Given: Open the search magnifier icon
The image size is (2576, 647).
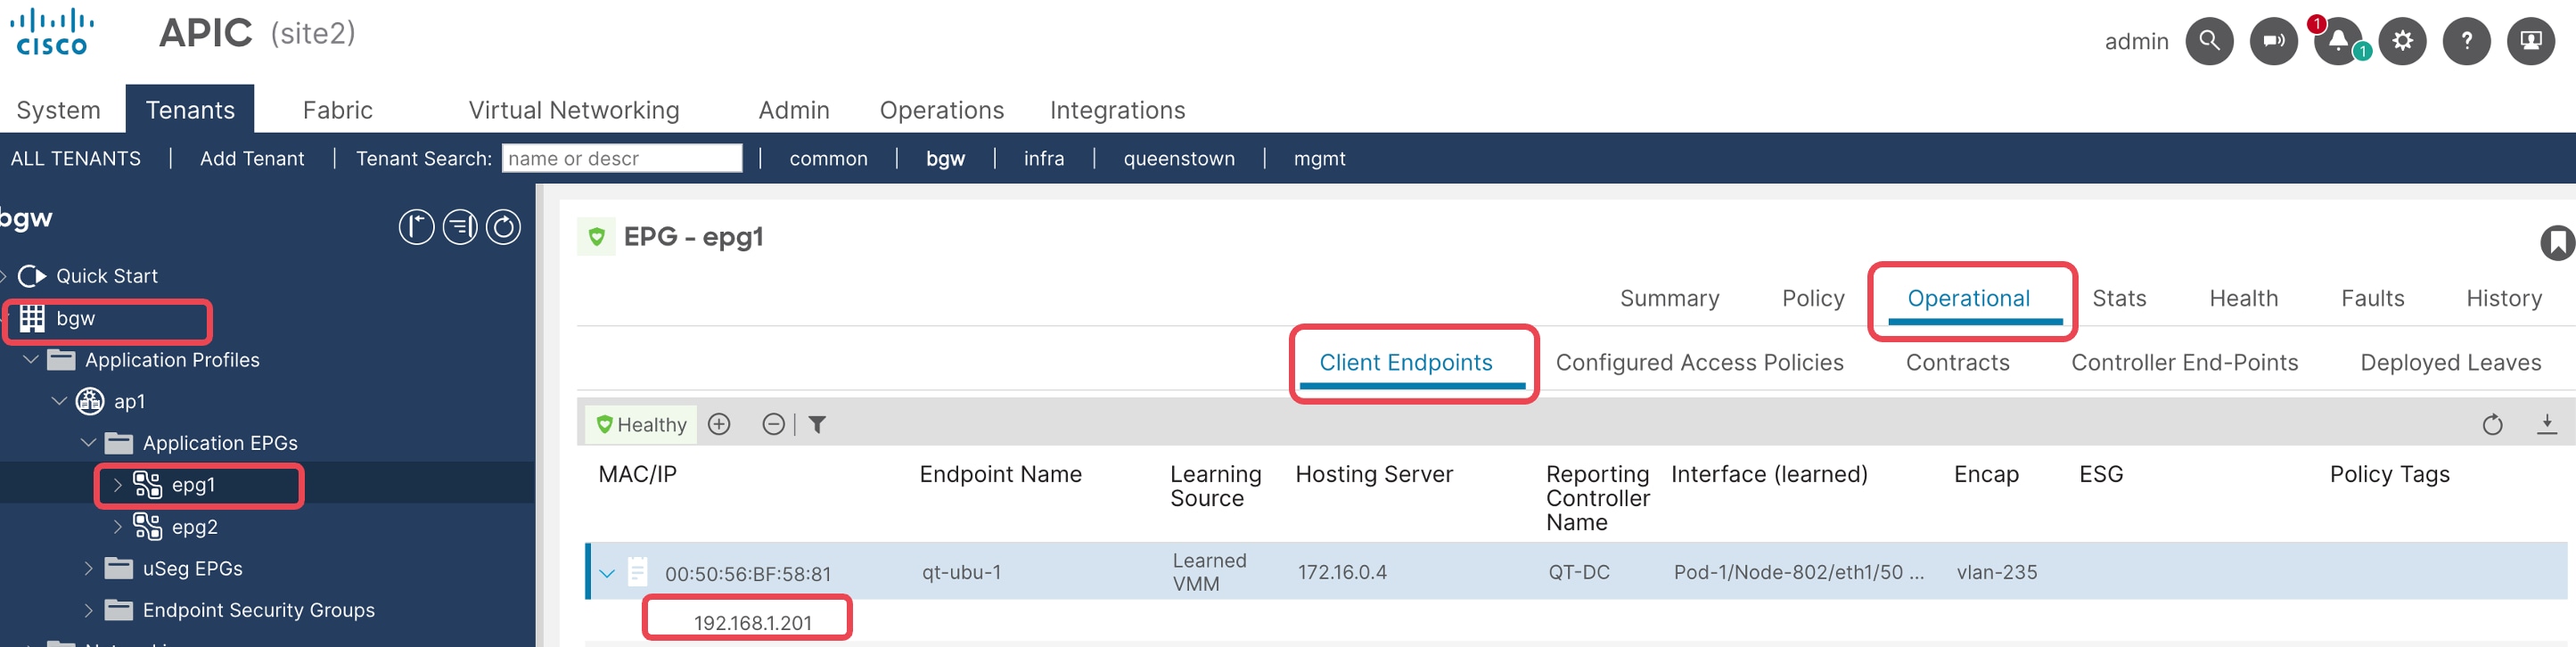Looking at the screenshot, I should click(x=2209, y=41).
